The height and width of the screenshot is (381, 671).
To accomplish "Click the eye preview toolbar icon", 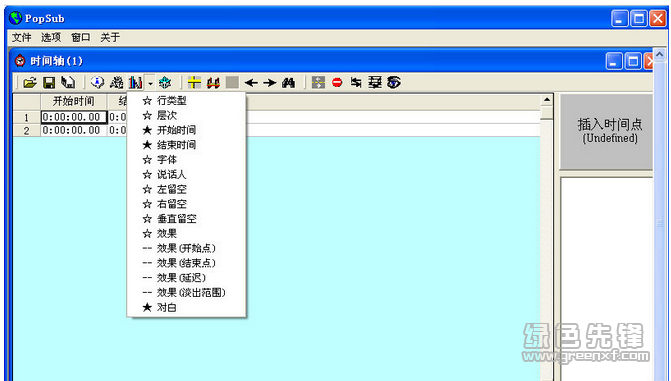I will [x=394, y=82].
